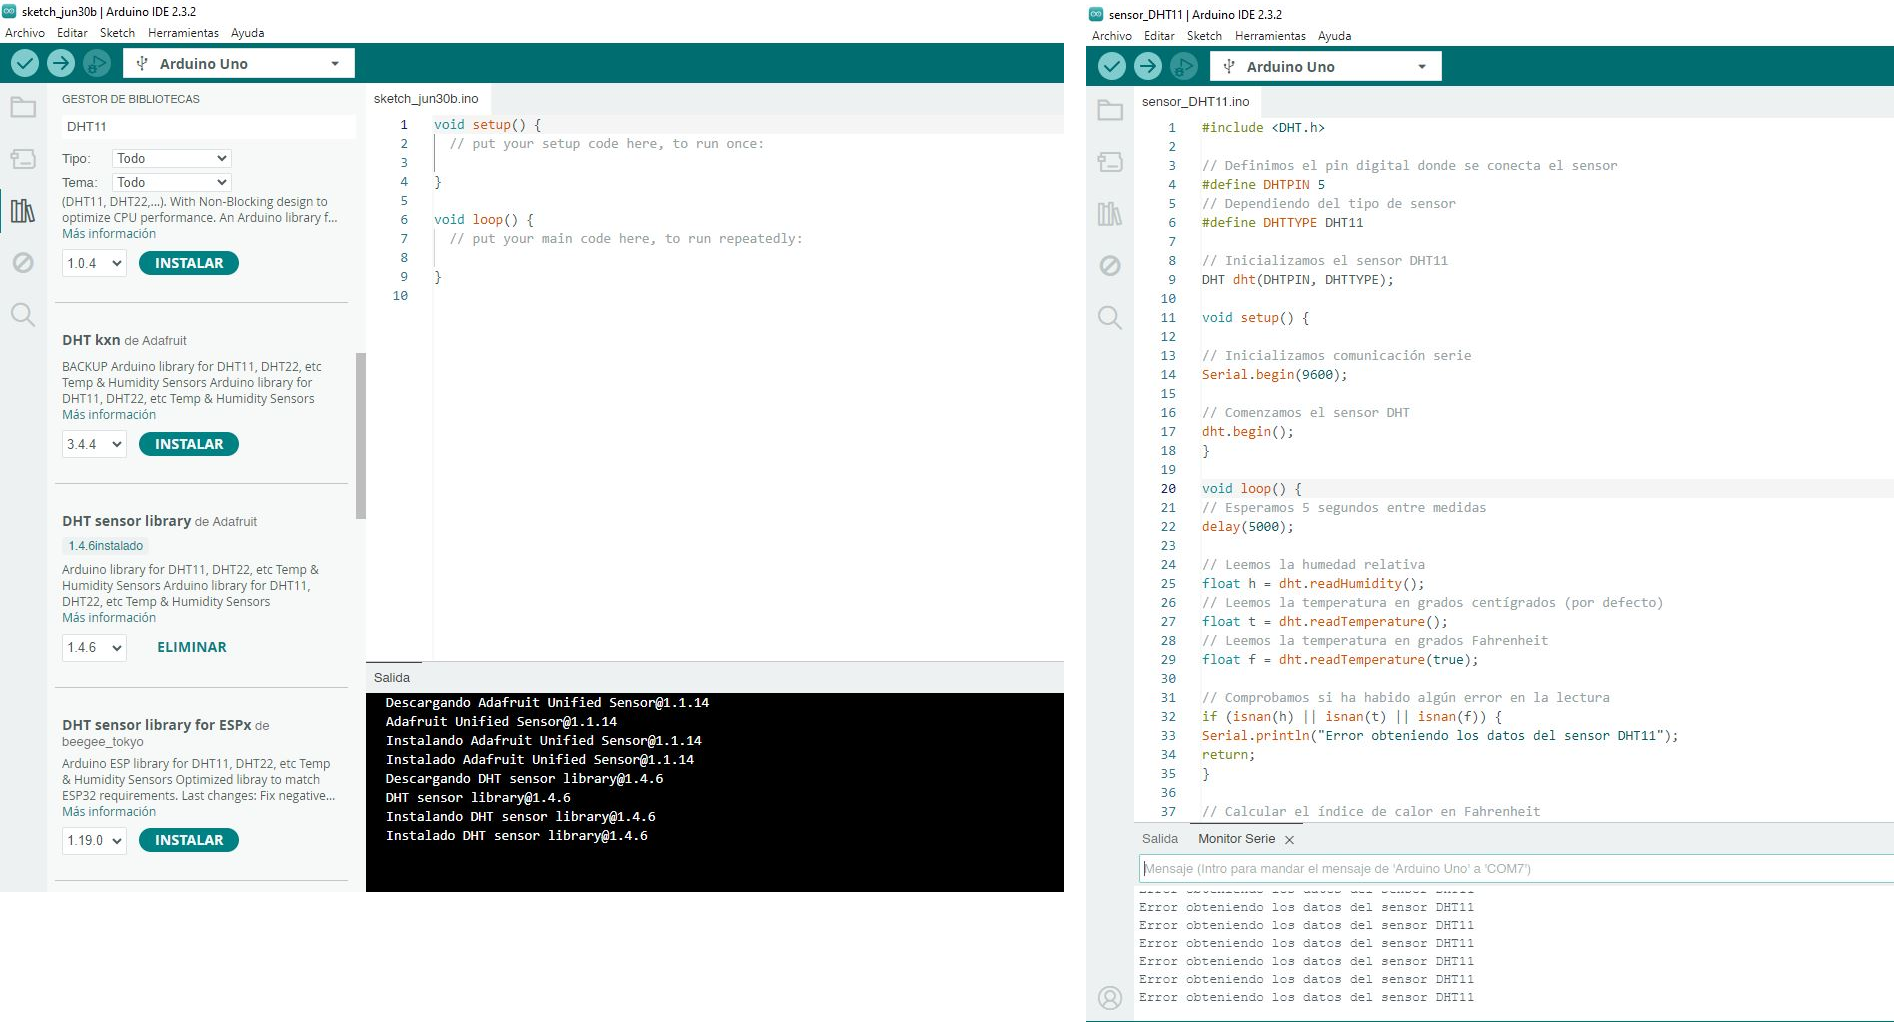Viewport: 1896px width, 1022px height.
Task: Click Verify button in sketch_jun30b window
Action: click(25, 63)
